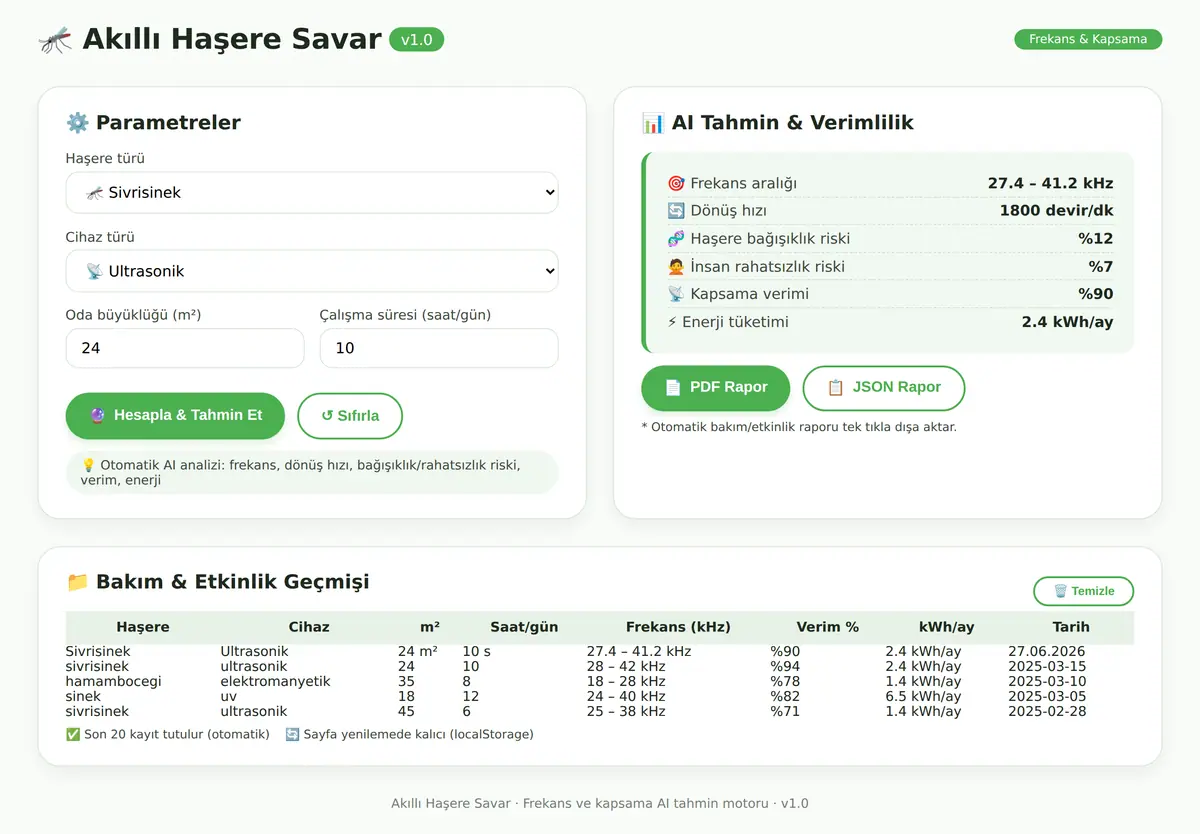Click the Frekans & Kapsama badge
Screen dimensions: 1200x834
pyautogui.click(x=1088, y=40)
